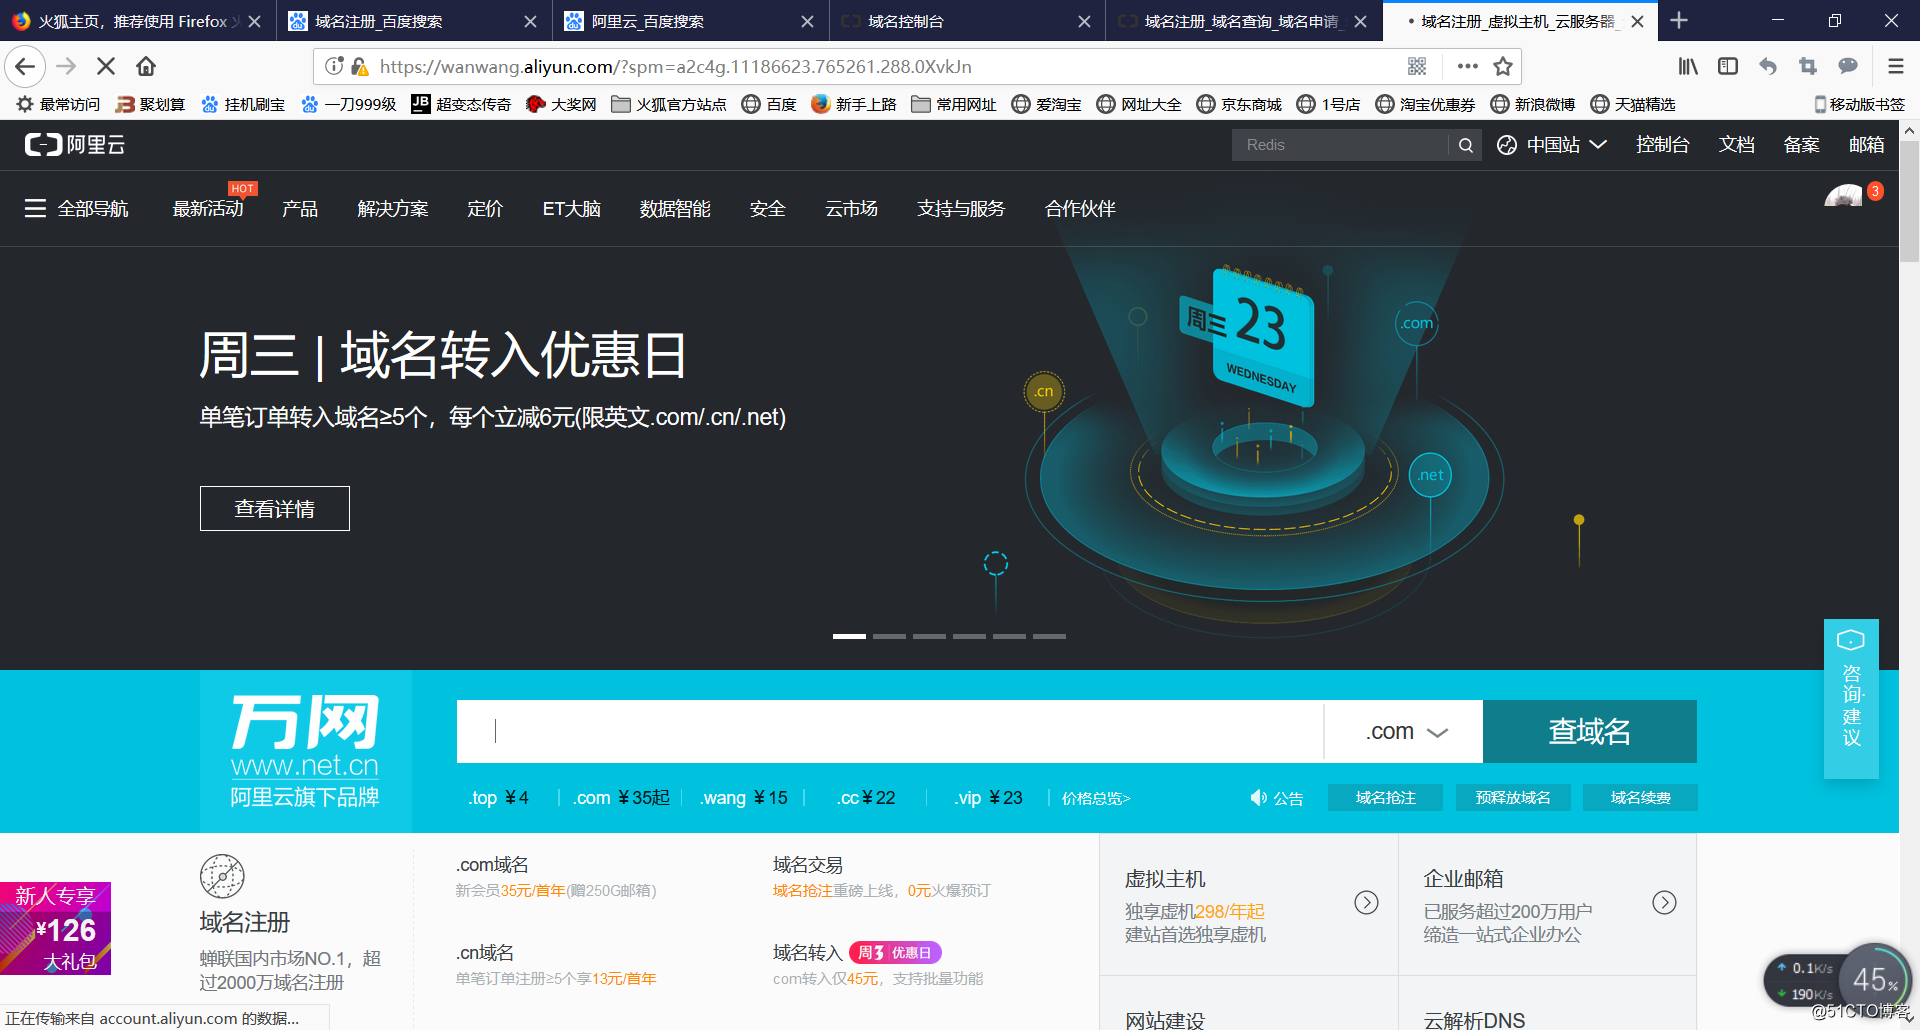Click the 企业邮箱 arrow circle icon
This screenshot has height=1030, width=1920.
pos(1664,903)
